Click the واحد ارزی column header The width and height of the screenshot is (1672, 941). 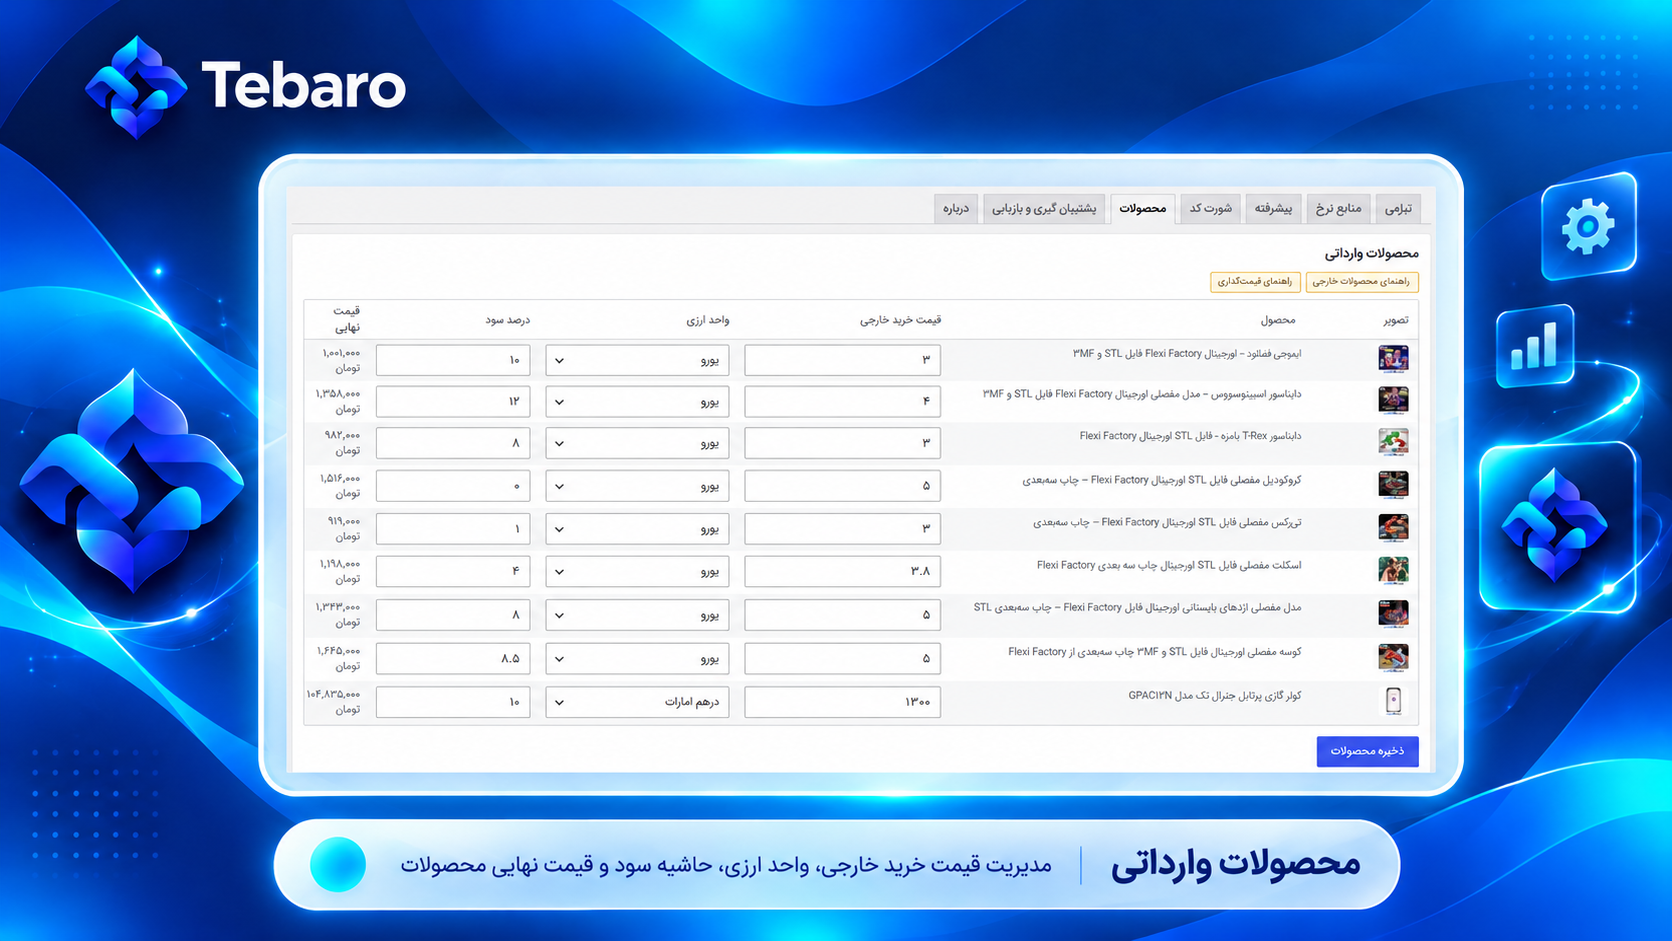pos(708,320)
